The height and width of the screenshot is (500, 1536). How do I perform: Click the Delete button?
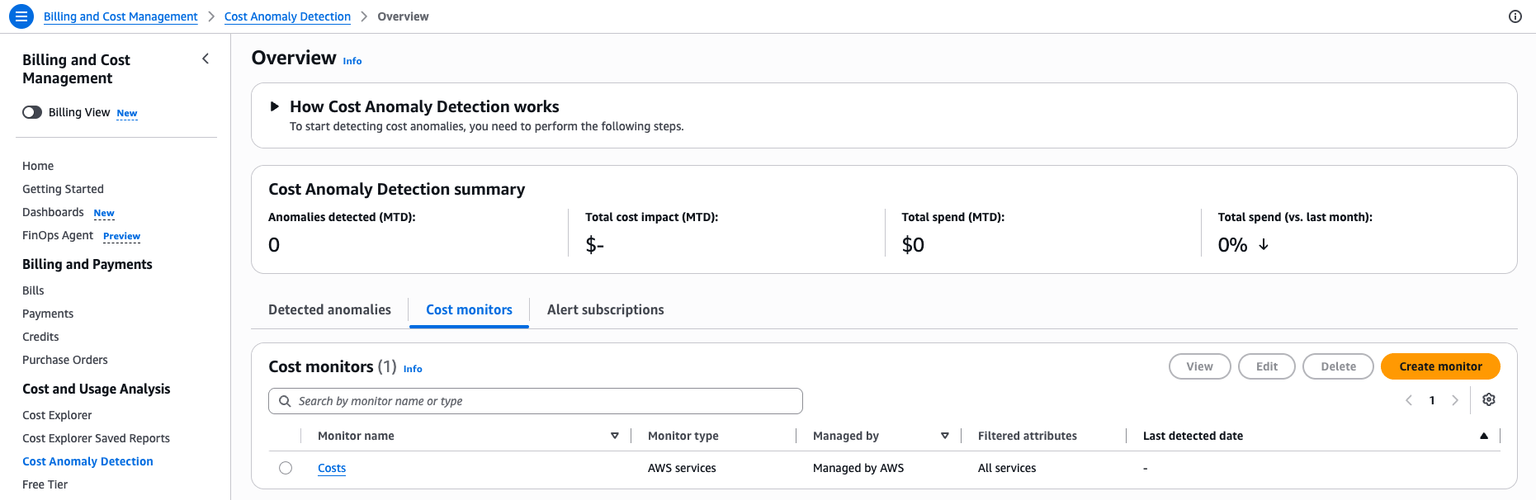click(x=1338, y=366)
